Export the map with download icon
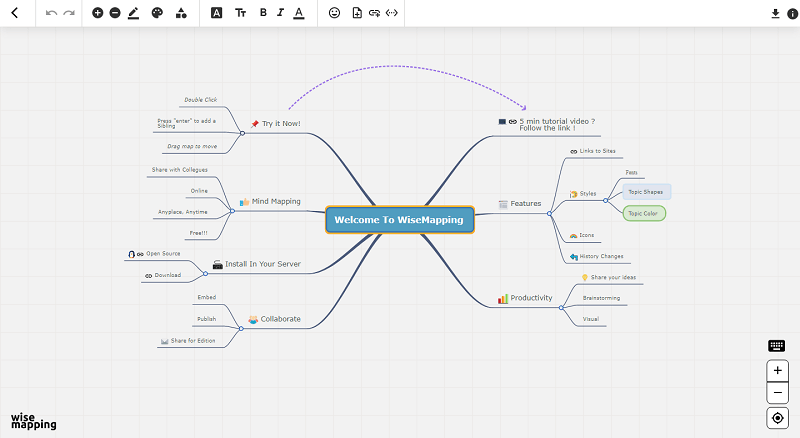The image size is (800, 438). click(x=776, y=14)
